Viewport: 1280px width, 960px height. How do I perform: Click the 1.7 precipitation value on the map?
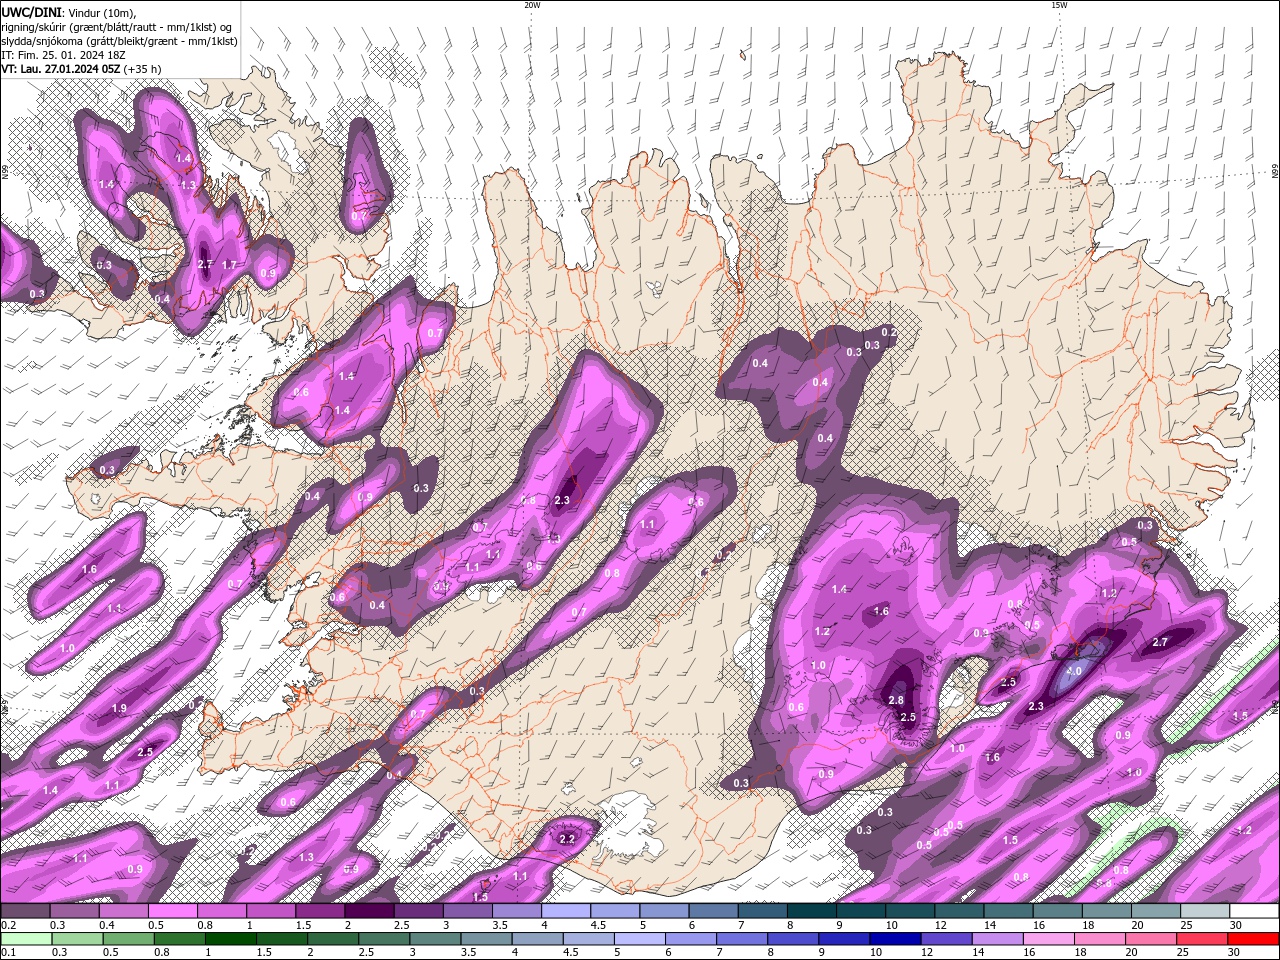(229, 264)
